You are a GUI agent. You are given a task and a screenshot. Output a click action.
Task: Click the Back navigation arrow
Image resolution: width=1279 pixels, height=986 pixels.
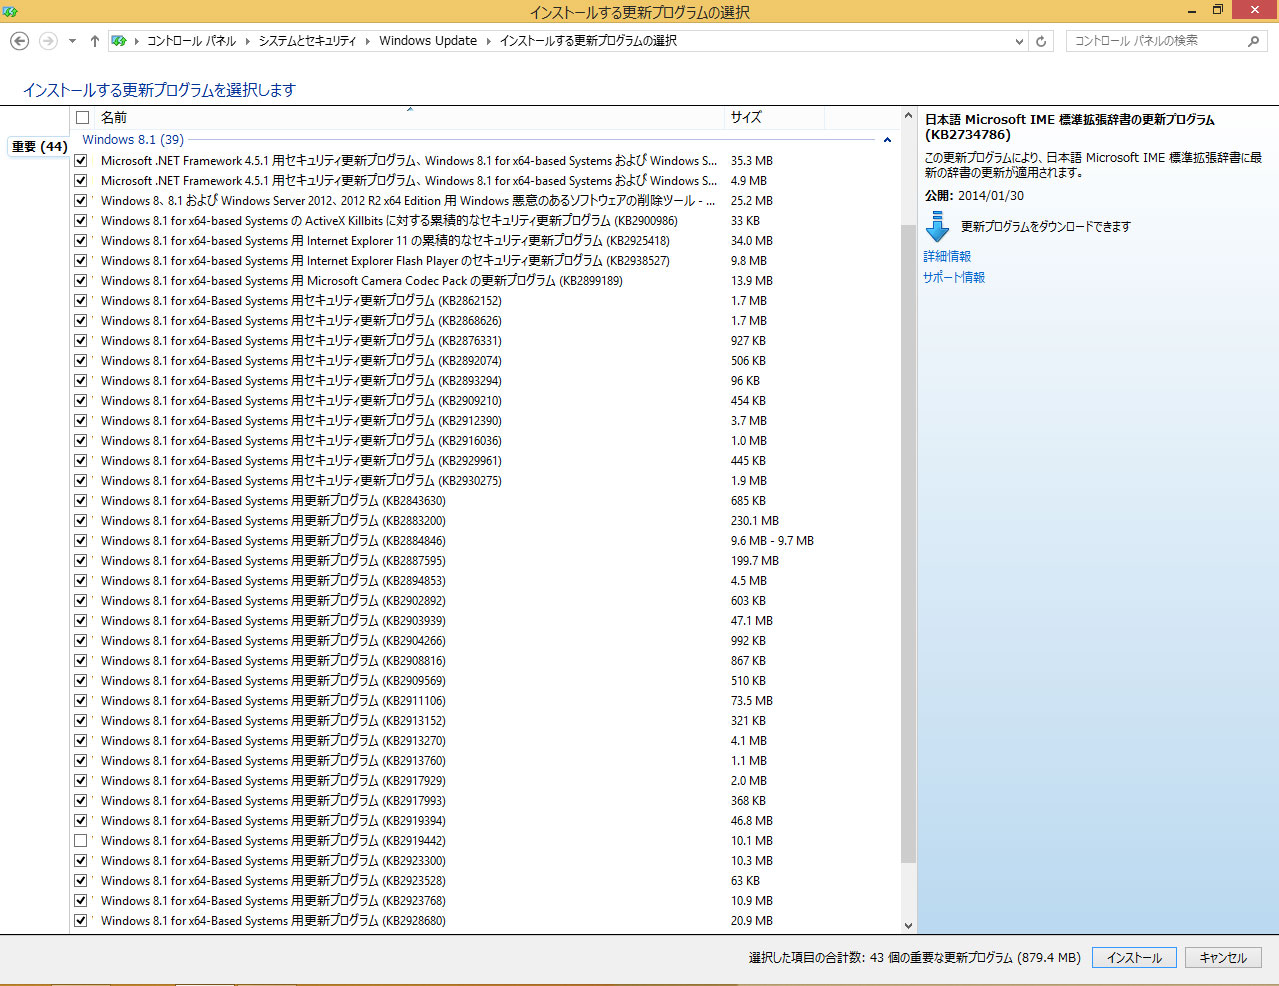pyautogui.click(x=19, y=41)
